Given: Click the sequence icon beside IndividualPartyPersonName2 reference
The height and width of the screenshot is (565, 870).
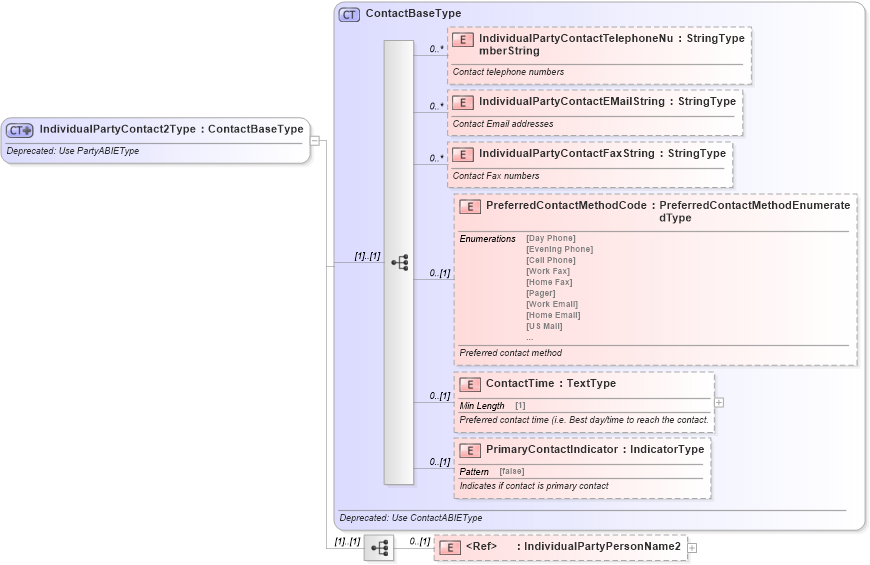Looking at the screenshot, I should 380,548.
